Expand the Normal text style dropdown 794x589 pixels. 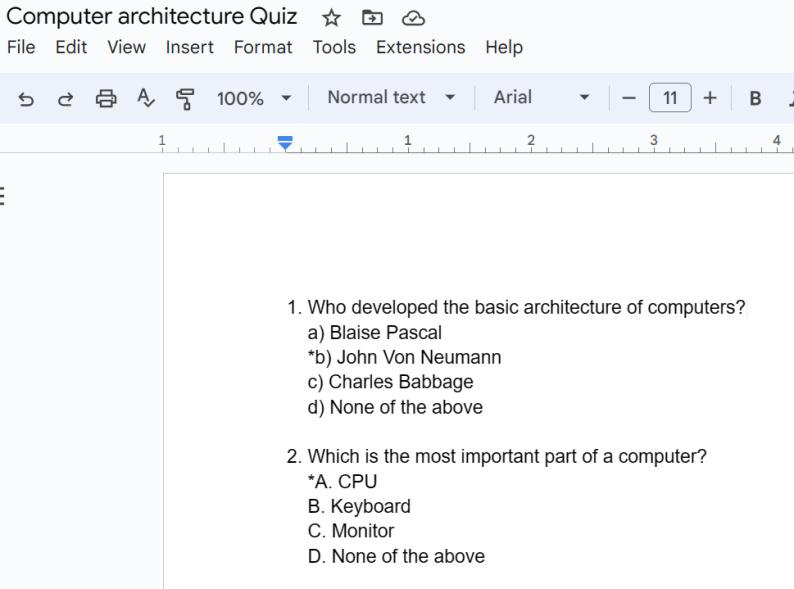(x=391, y=98)
